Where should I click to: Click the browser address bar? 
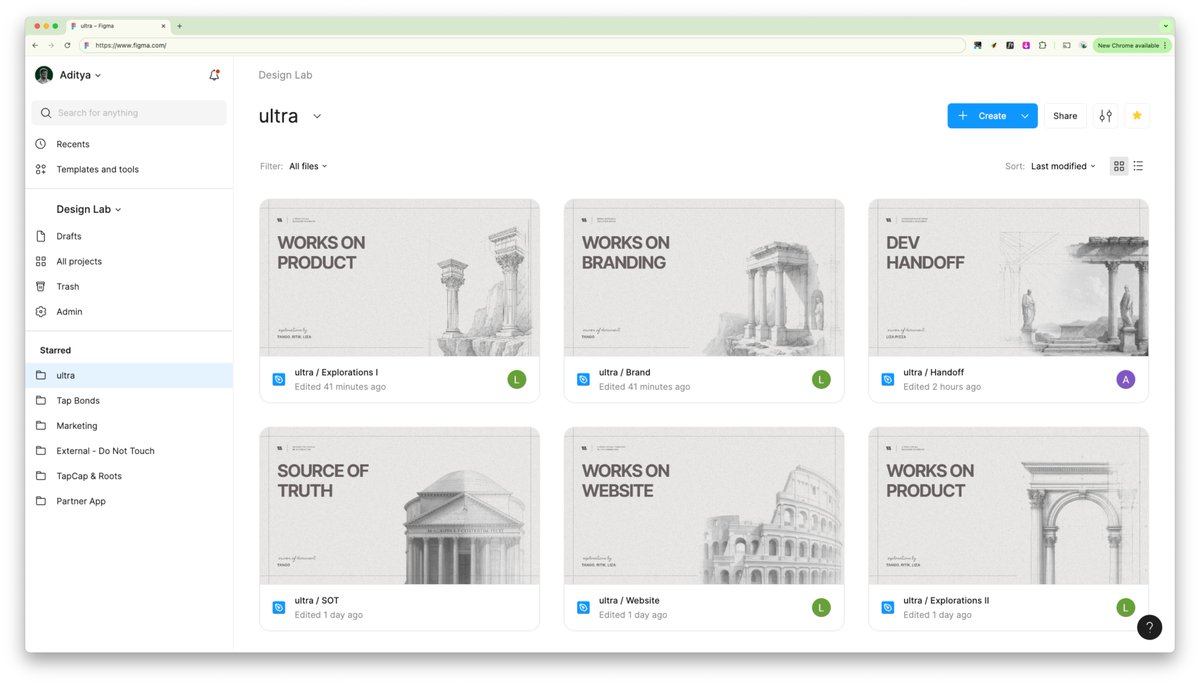click(523, 45)
